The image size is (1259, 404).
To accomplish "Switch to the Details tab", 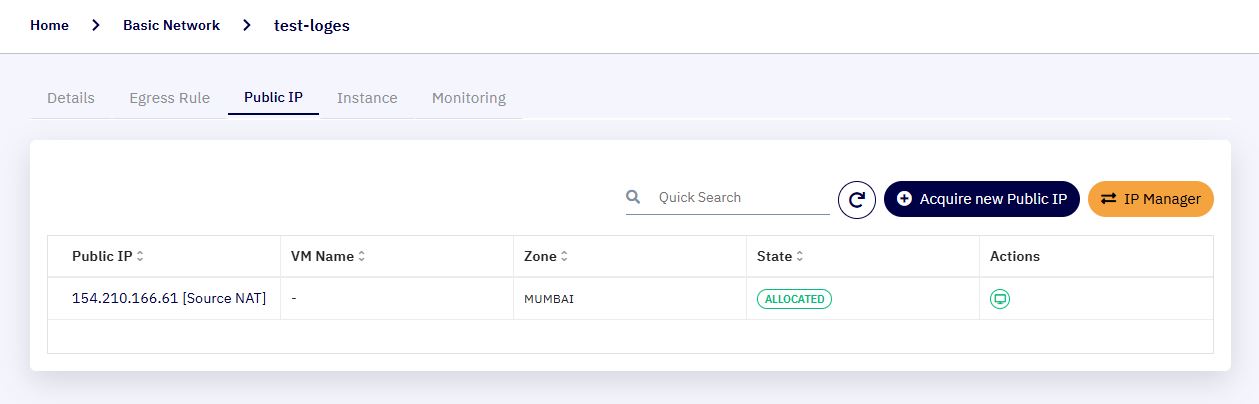I will pos(71,98).
